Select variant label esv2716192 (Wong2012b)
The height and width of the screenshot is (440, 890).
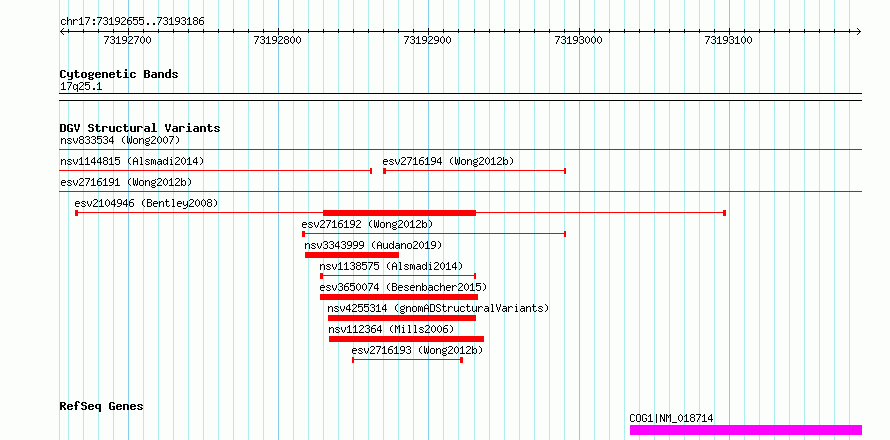pos(367,225)
